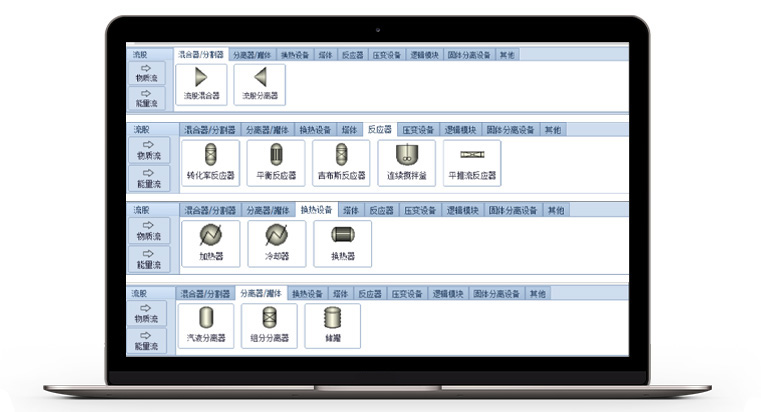Click 能量流 button in the reactor panel
This screenshot has height=412, width=761.
click(x=148, y=178)
